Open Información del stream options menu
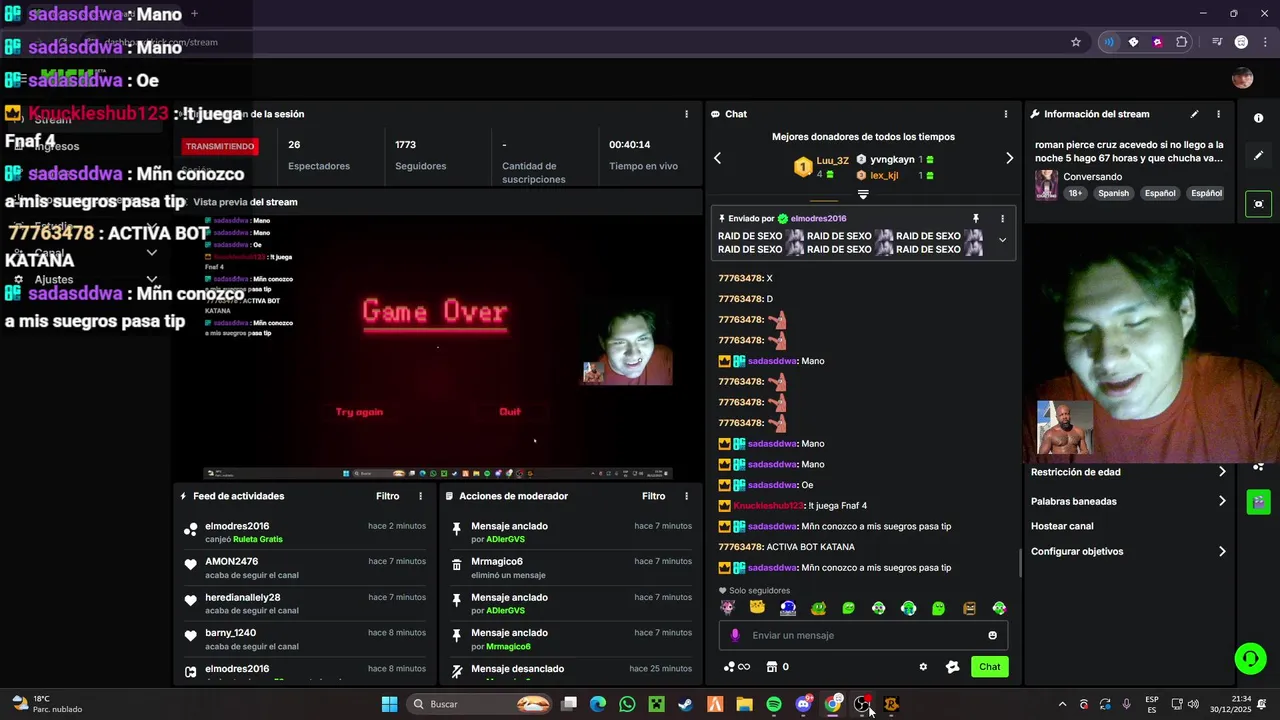The height and width of the screenshot is (720, 1280). click(1218, 114)
